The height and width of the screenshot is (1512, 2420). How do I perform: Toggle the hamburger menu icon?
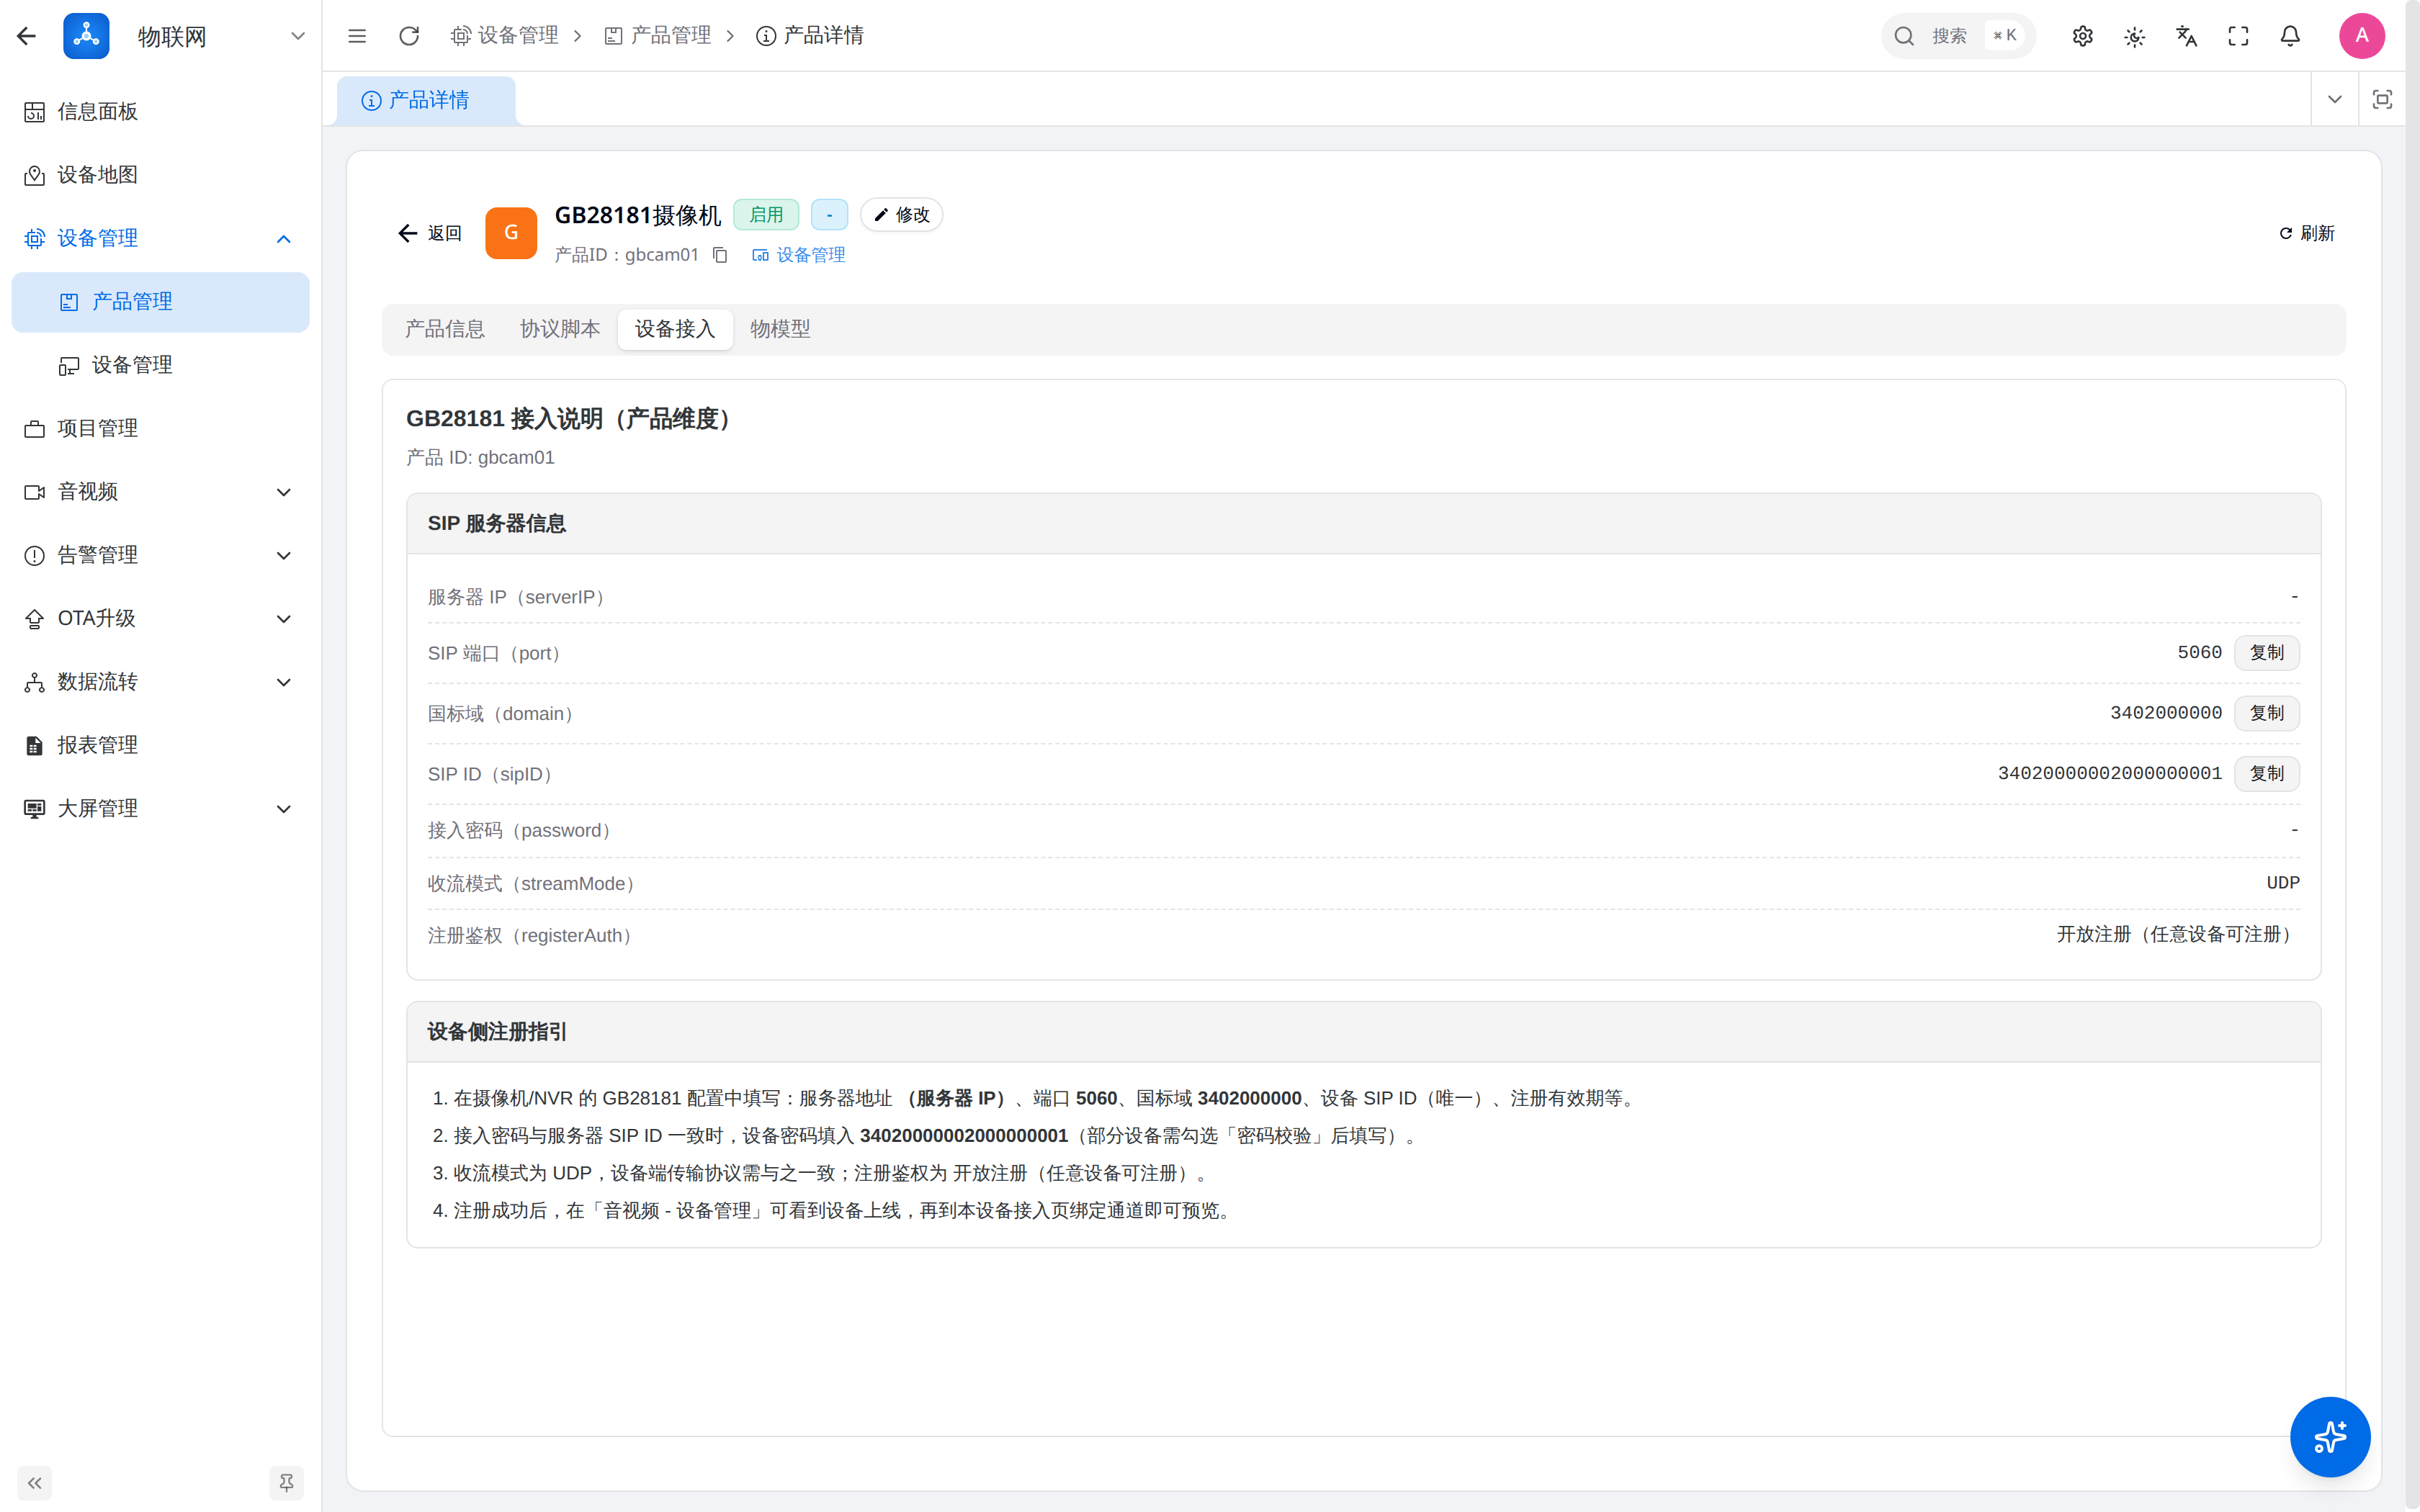(357, 36)
